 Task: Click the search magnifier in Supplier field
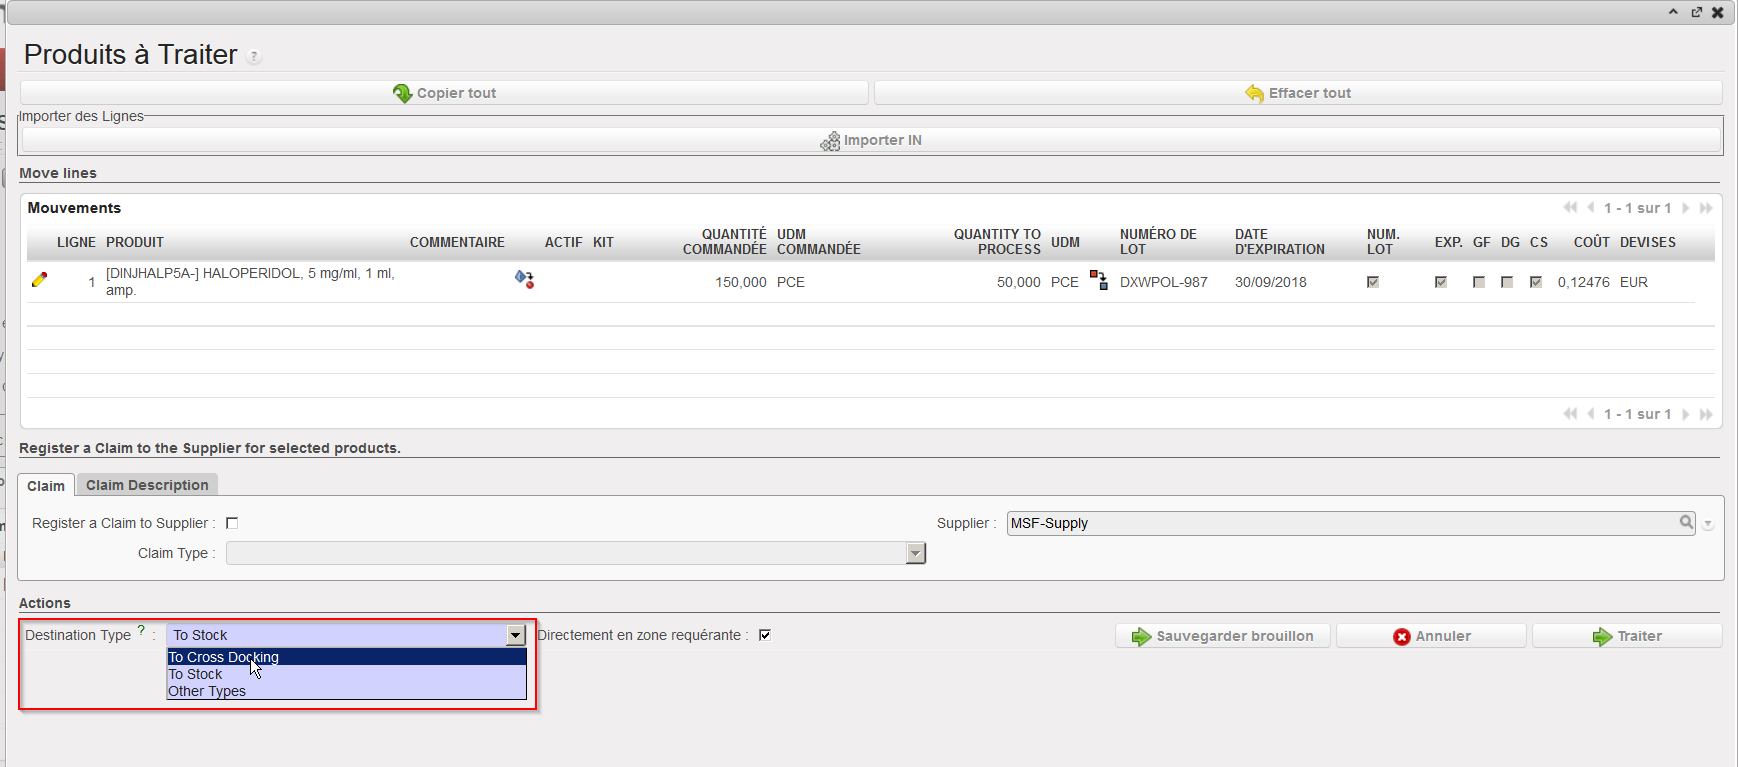[1686, 522]
